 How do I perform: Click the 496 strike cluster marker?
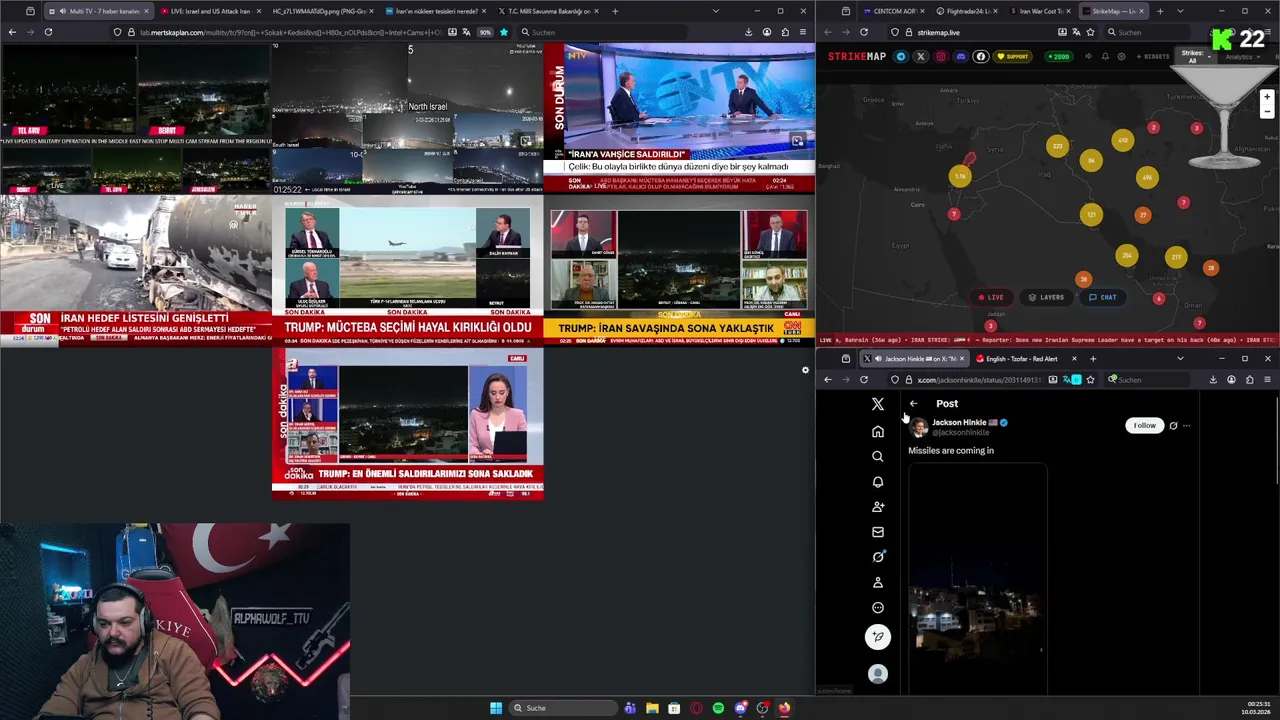pyautogui.click(x=1147, y=177)
